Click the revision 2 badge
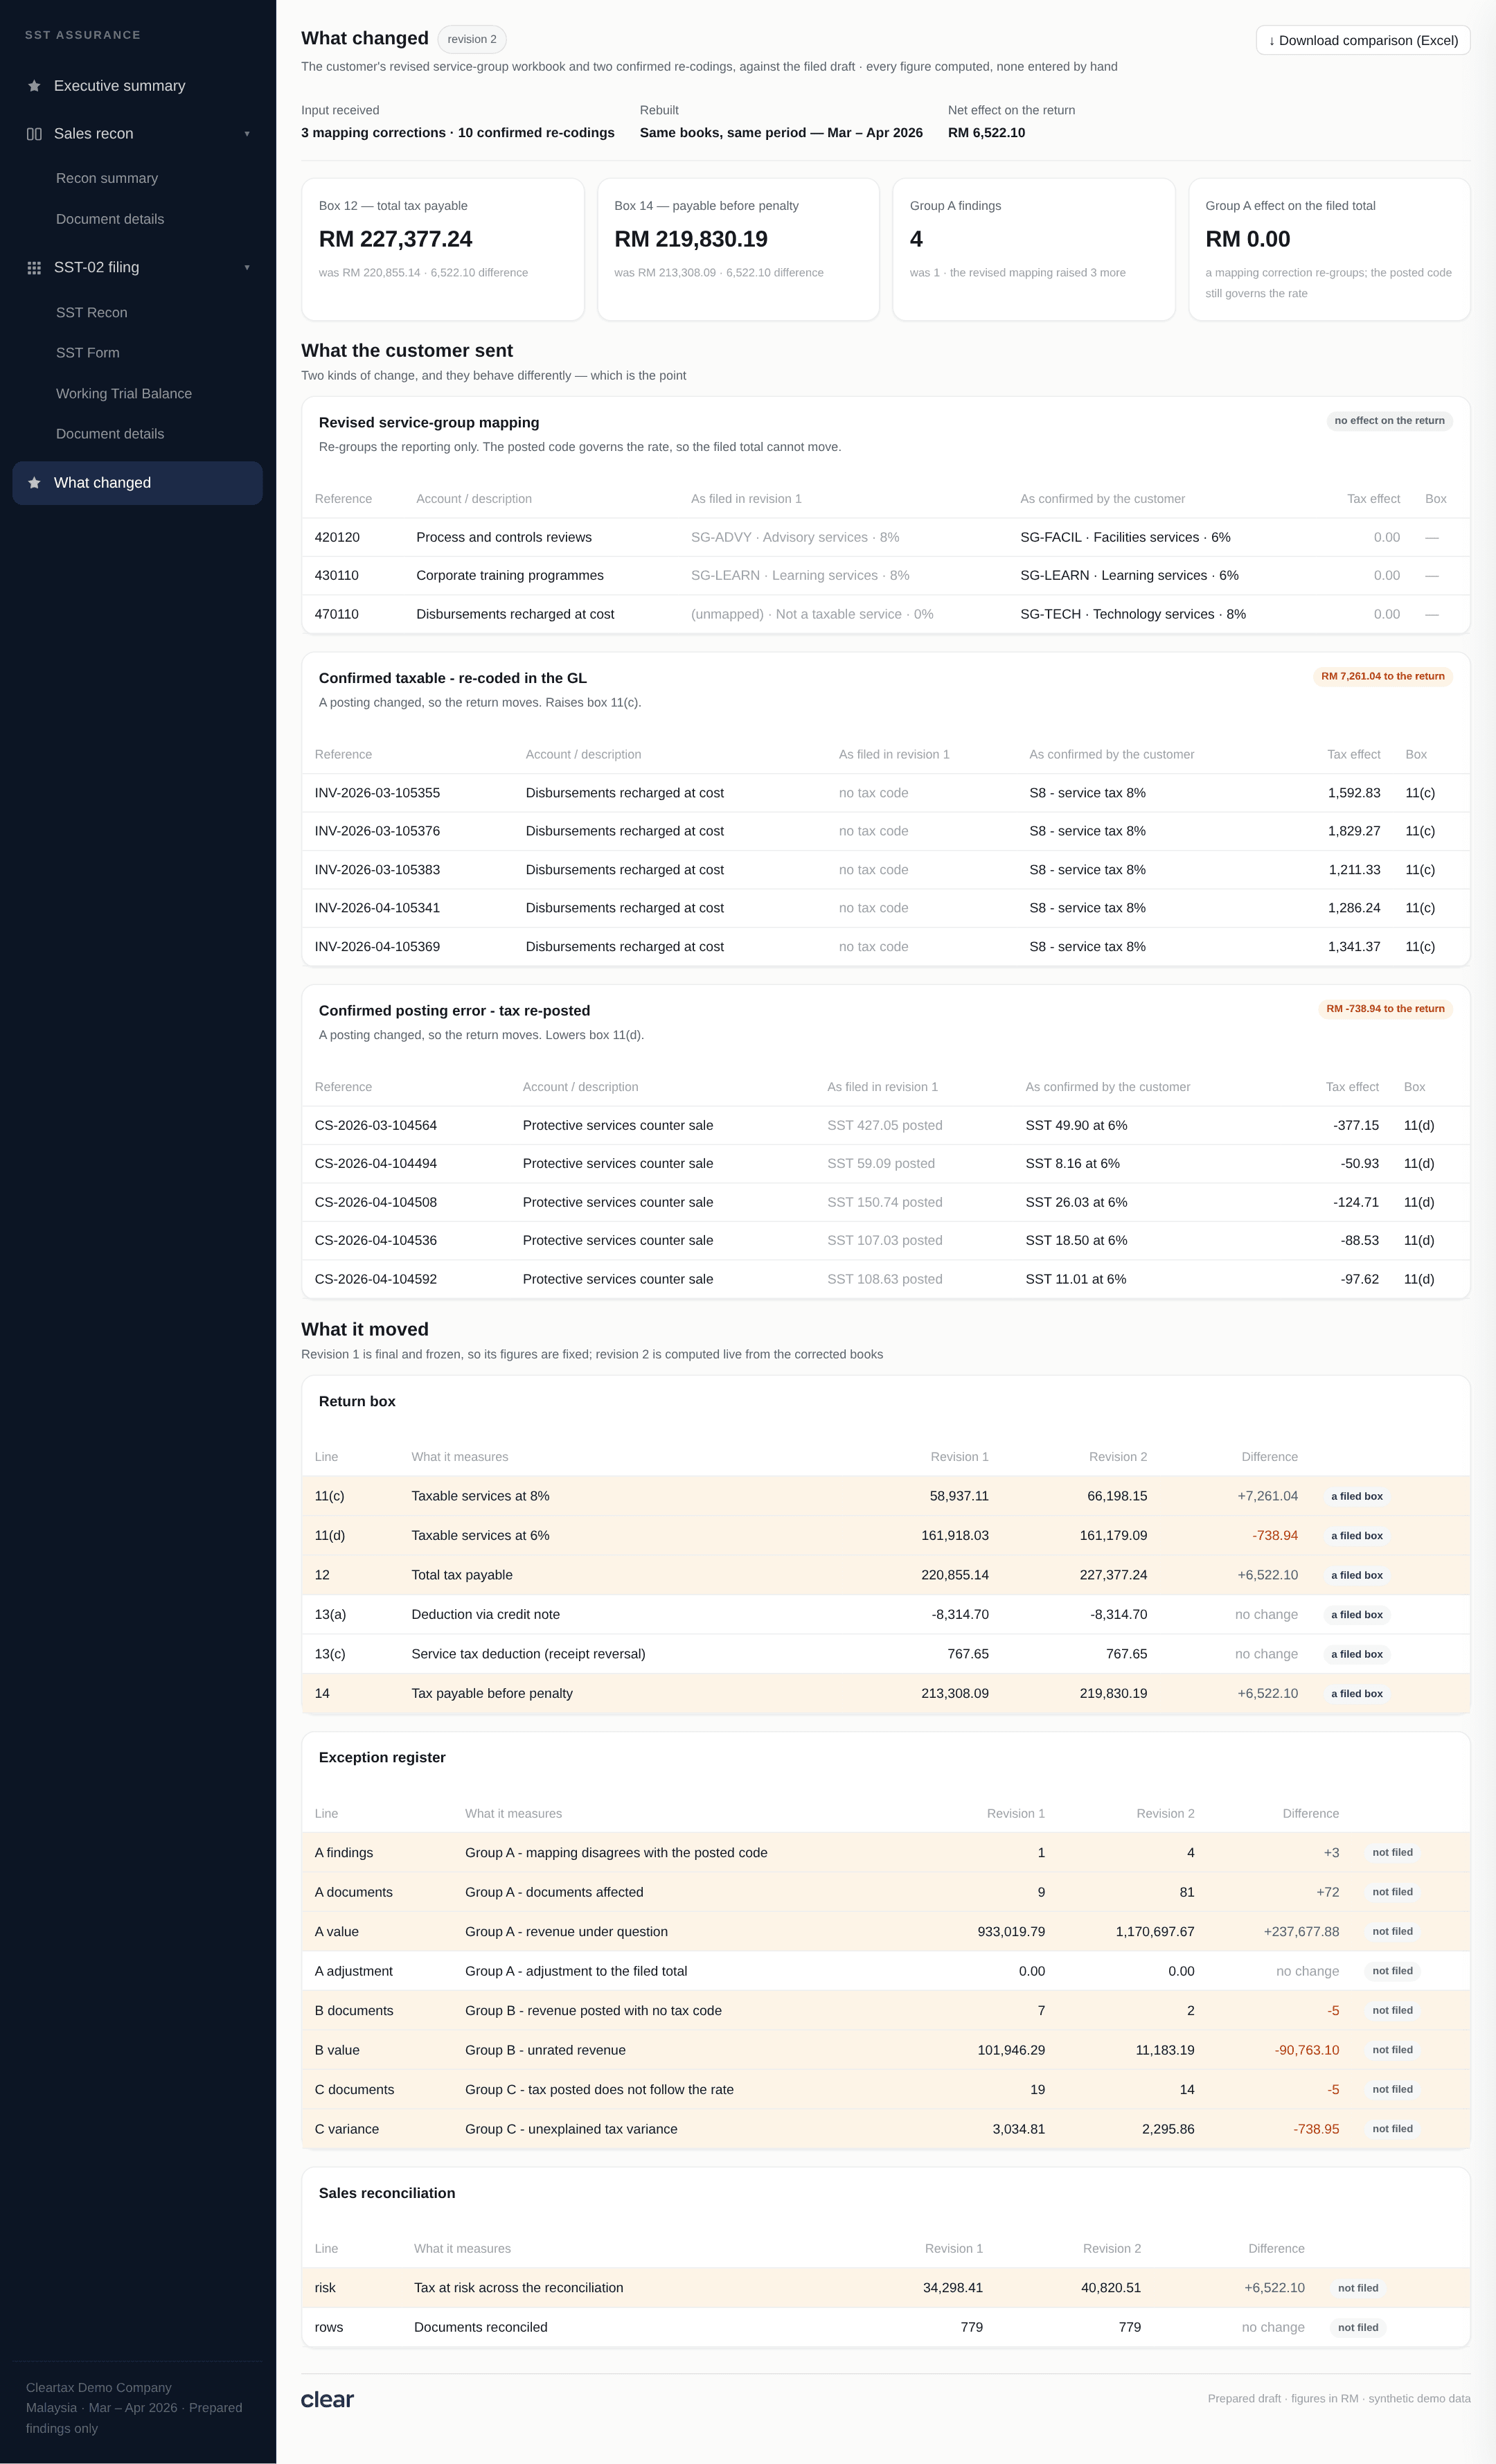The image size is (1496, 2464). (x=472, y=39)
